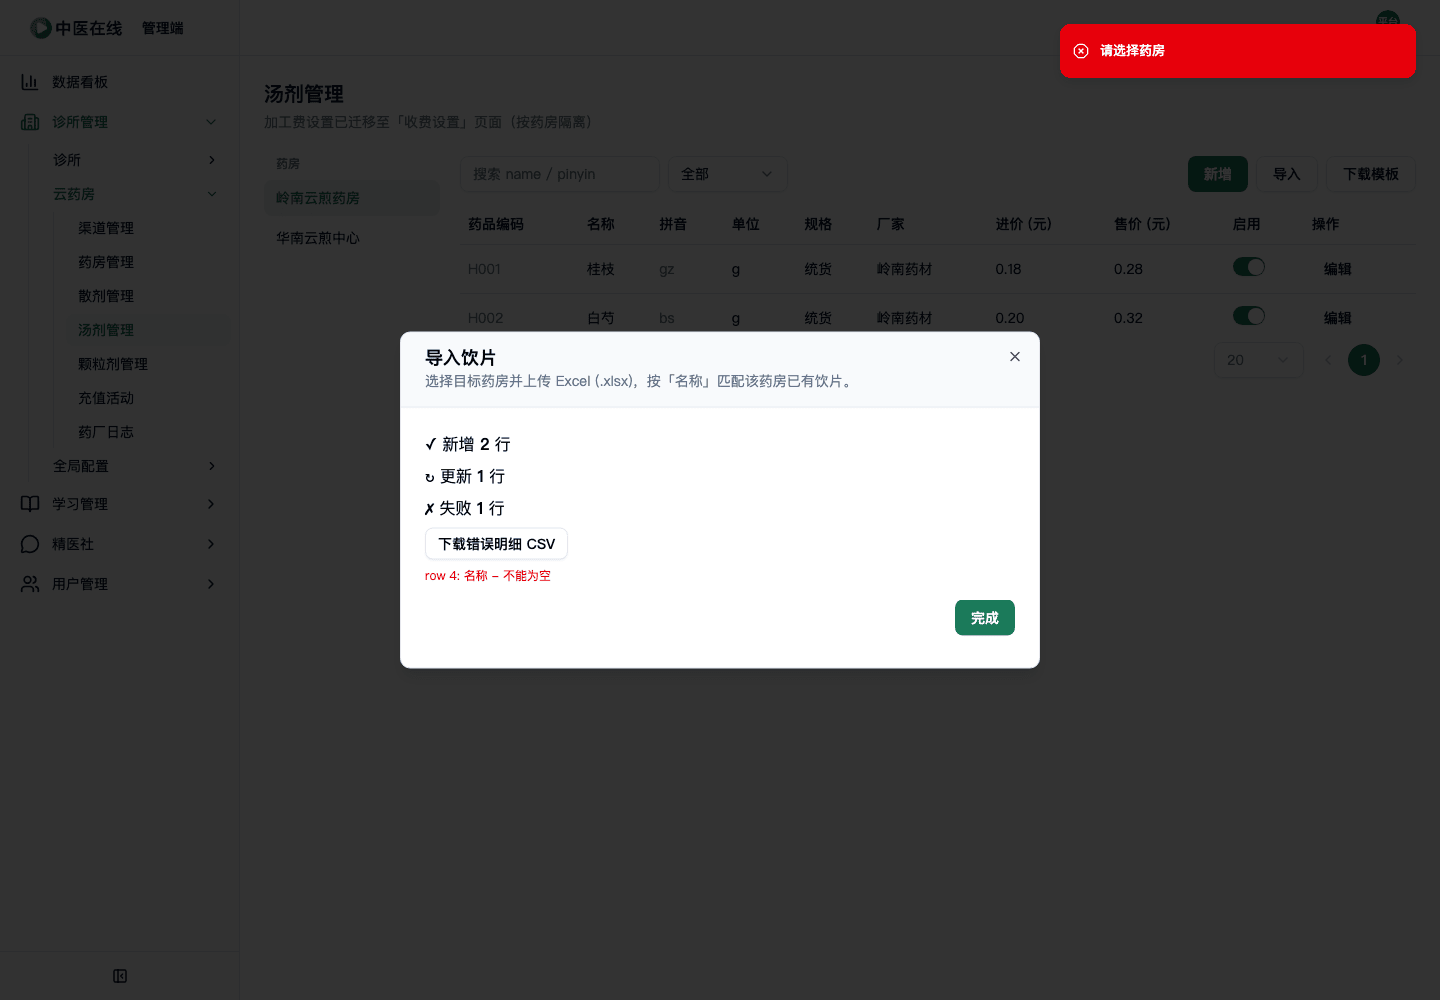Toggle 启用 switch for 桂枝 row
The width and height of the screenshot is (1440, 1000).
[1249, 267]
